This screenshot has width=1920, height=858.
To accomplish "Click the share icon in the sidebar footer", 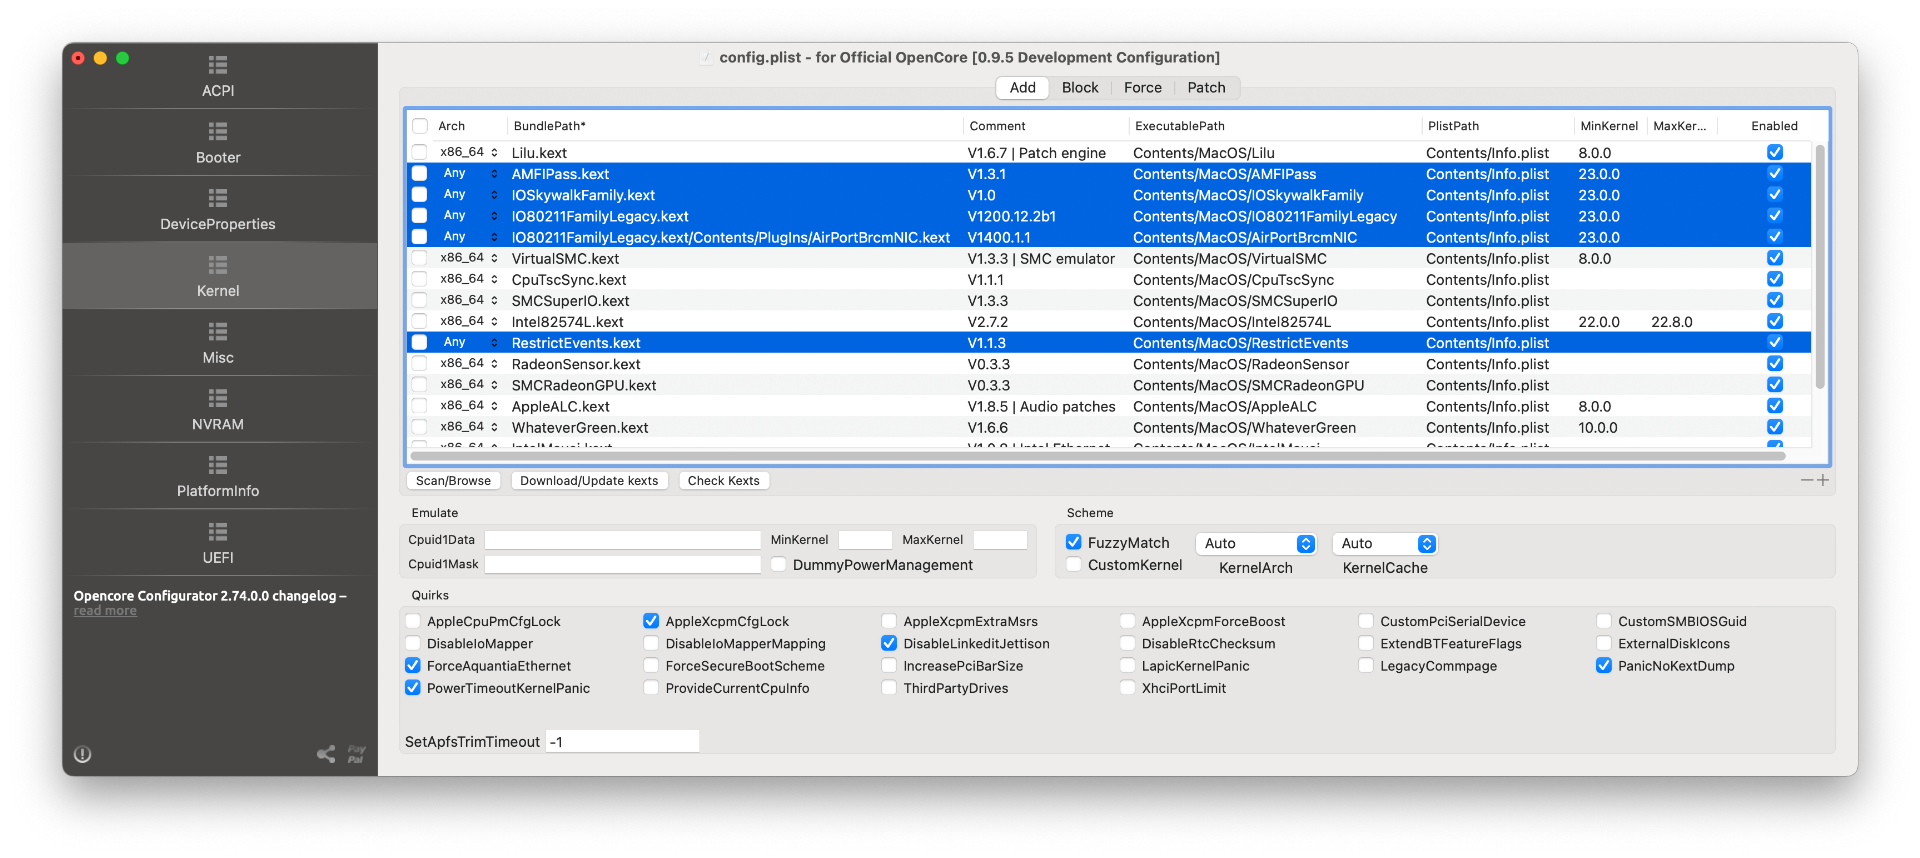I will click(326, 754).
